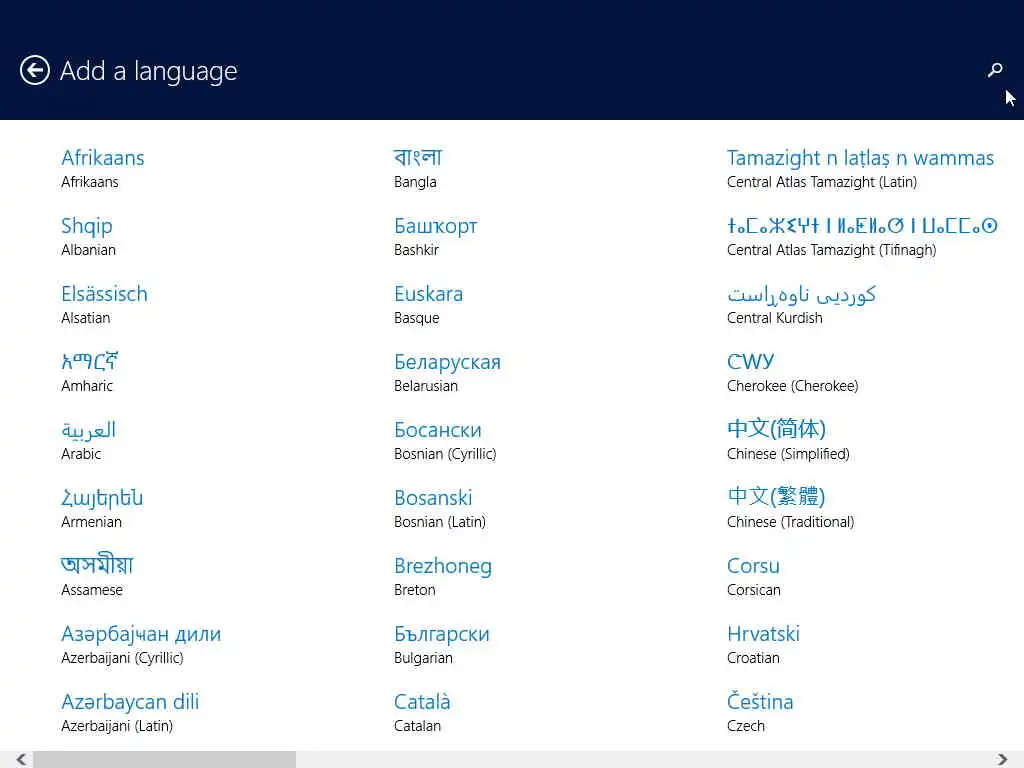Select Corsu (Corsican)
This screenshot has height=768, width=1024.
(754, 576)
